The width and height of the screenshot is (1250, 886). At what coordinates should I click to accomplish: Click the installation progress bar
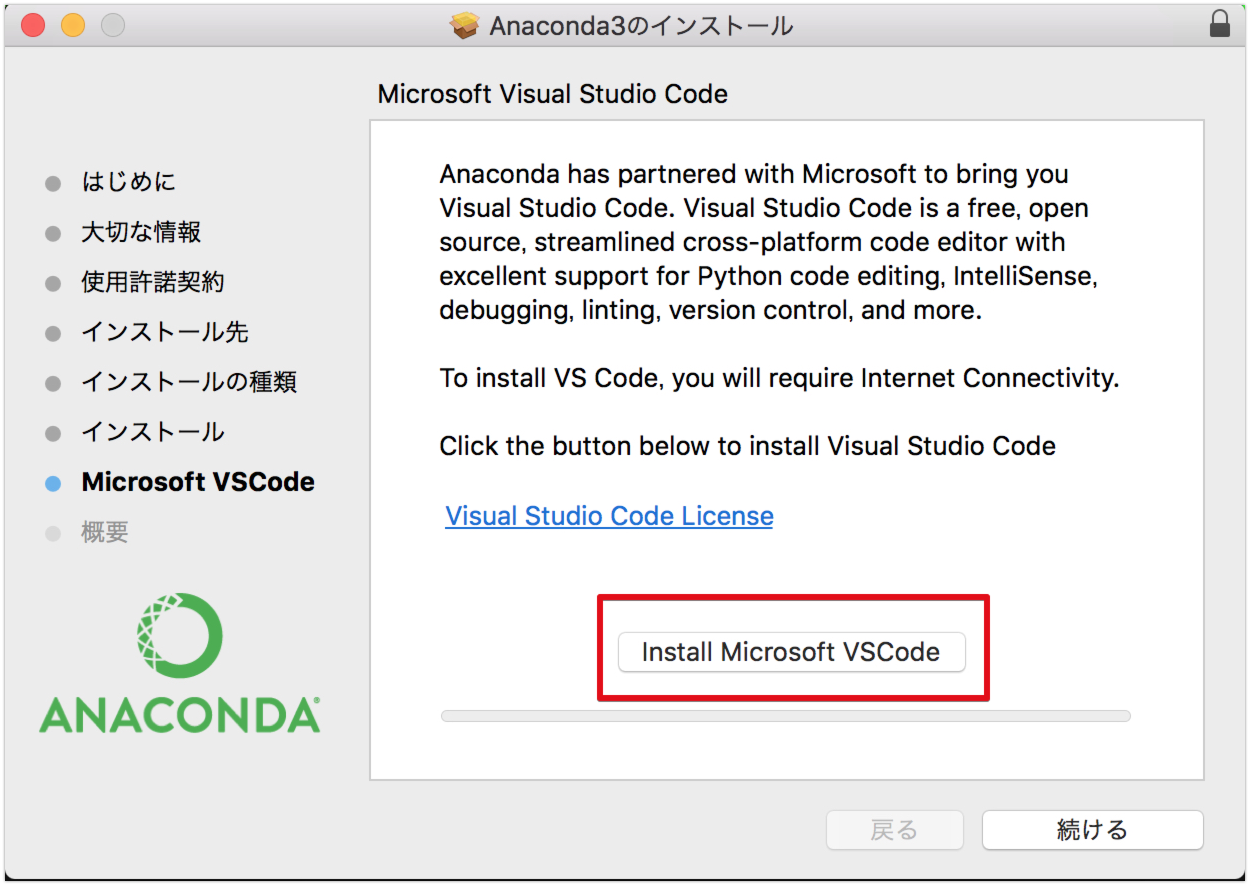(785, 716)
